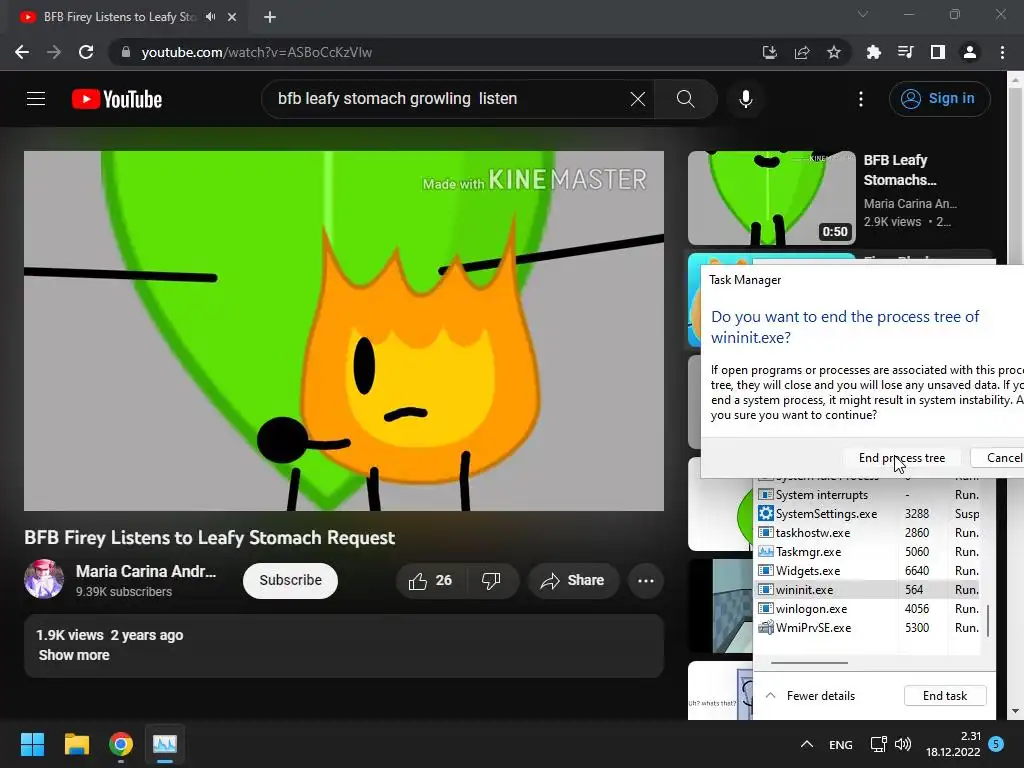
Task: Click Task Manager taskbar icon
Action: pos(165,744)
